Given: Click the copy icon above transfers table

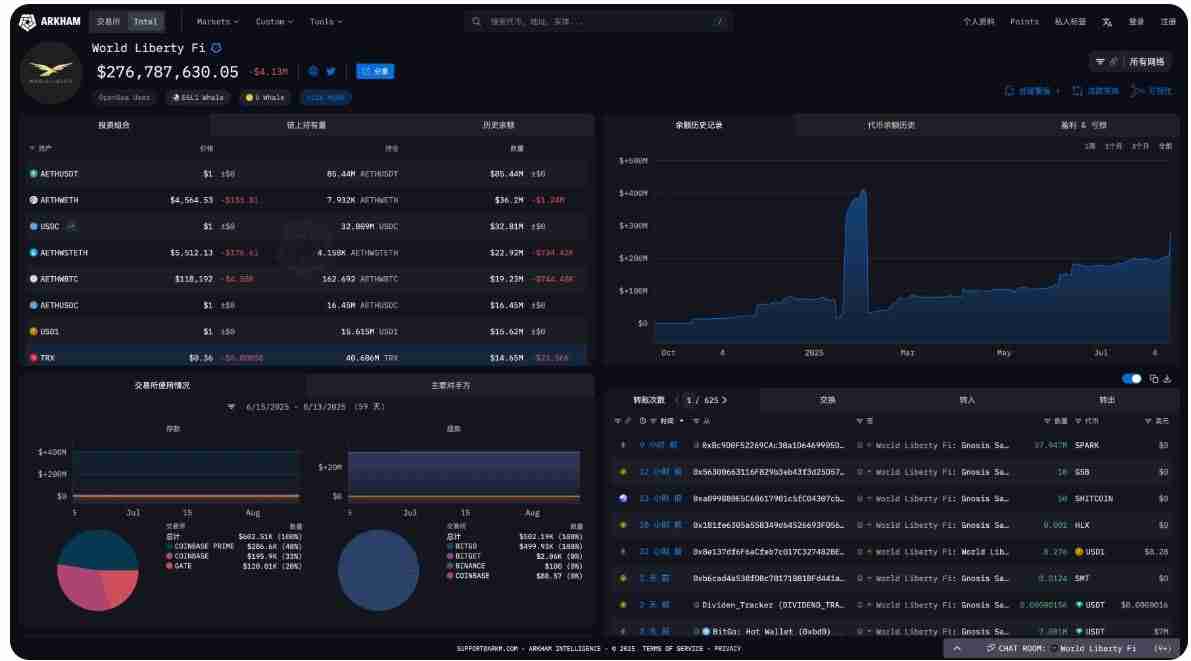Looking at the screenshot, I should click(x=1153, y=379).
